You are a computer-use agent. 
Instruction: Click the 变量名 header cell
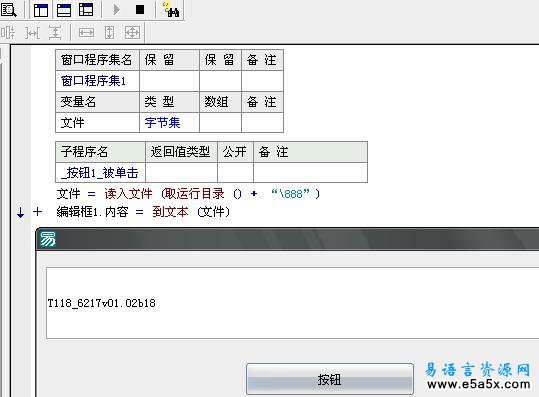[x=98, y=102]
